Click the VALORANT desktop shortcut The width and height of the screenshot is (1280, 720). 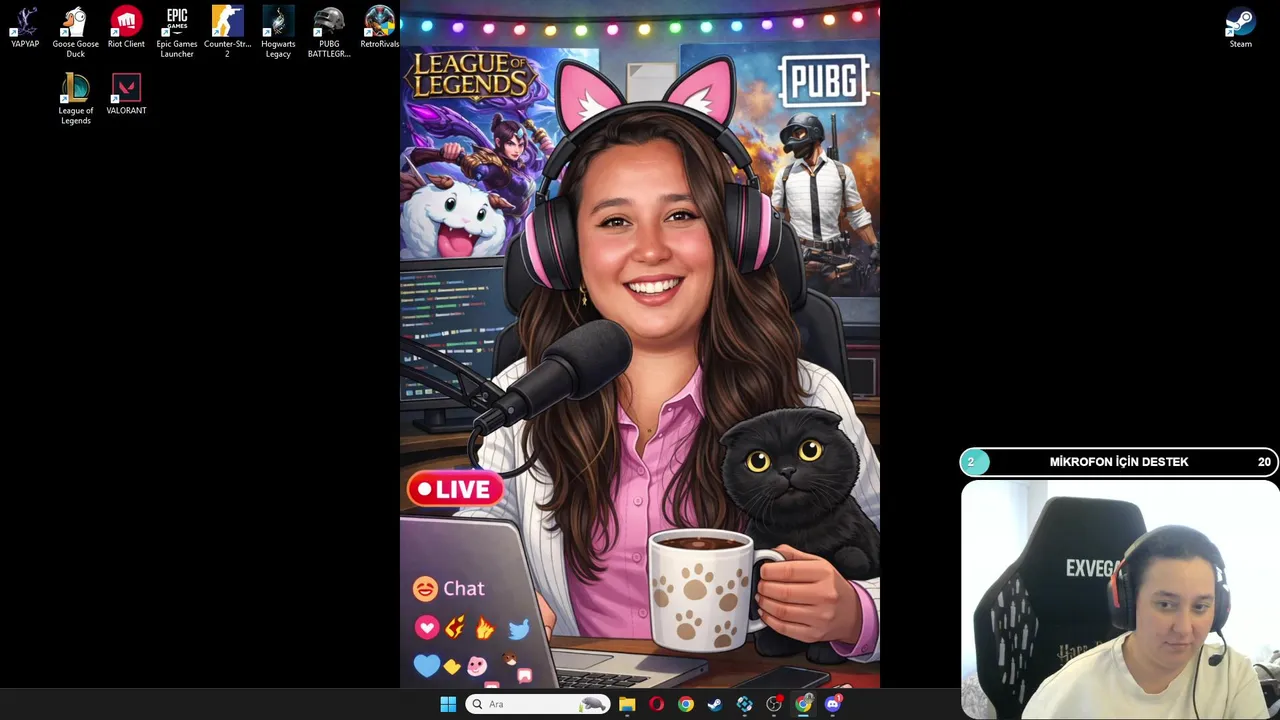[x=126, y=94]
